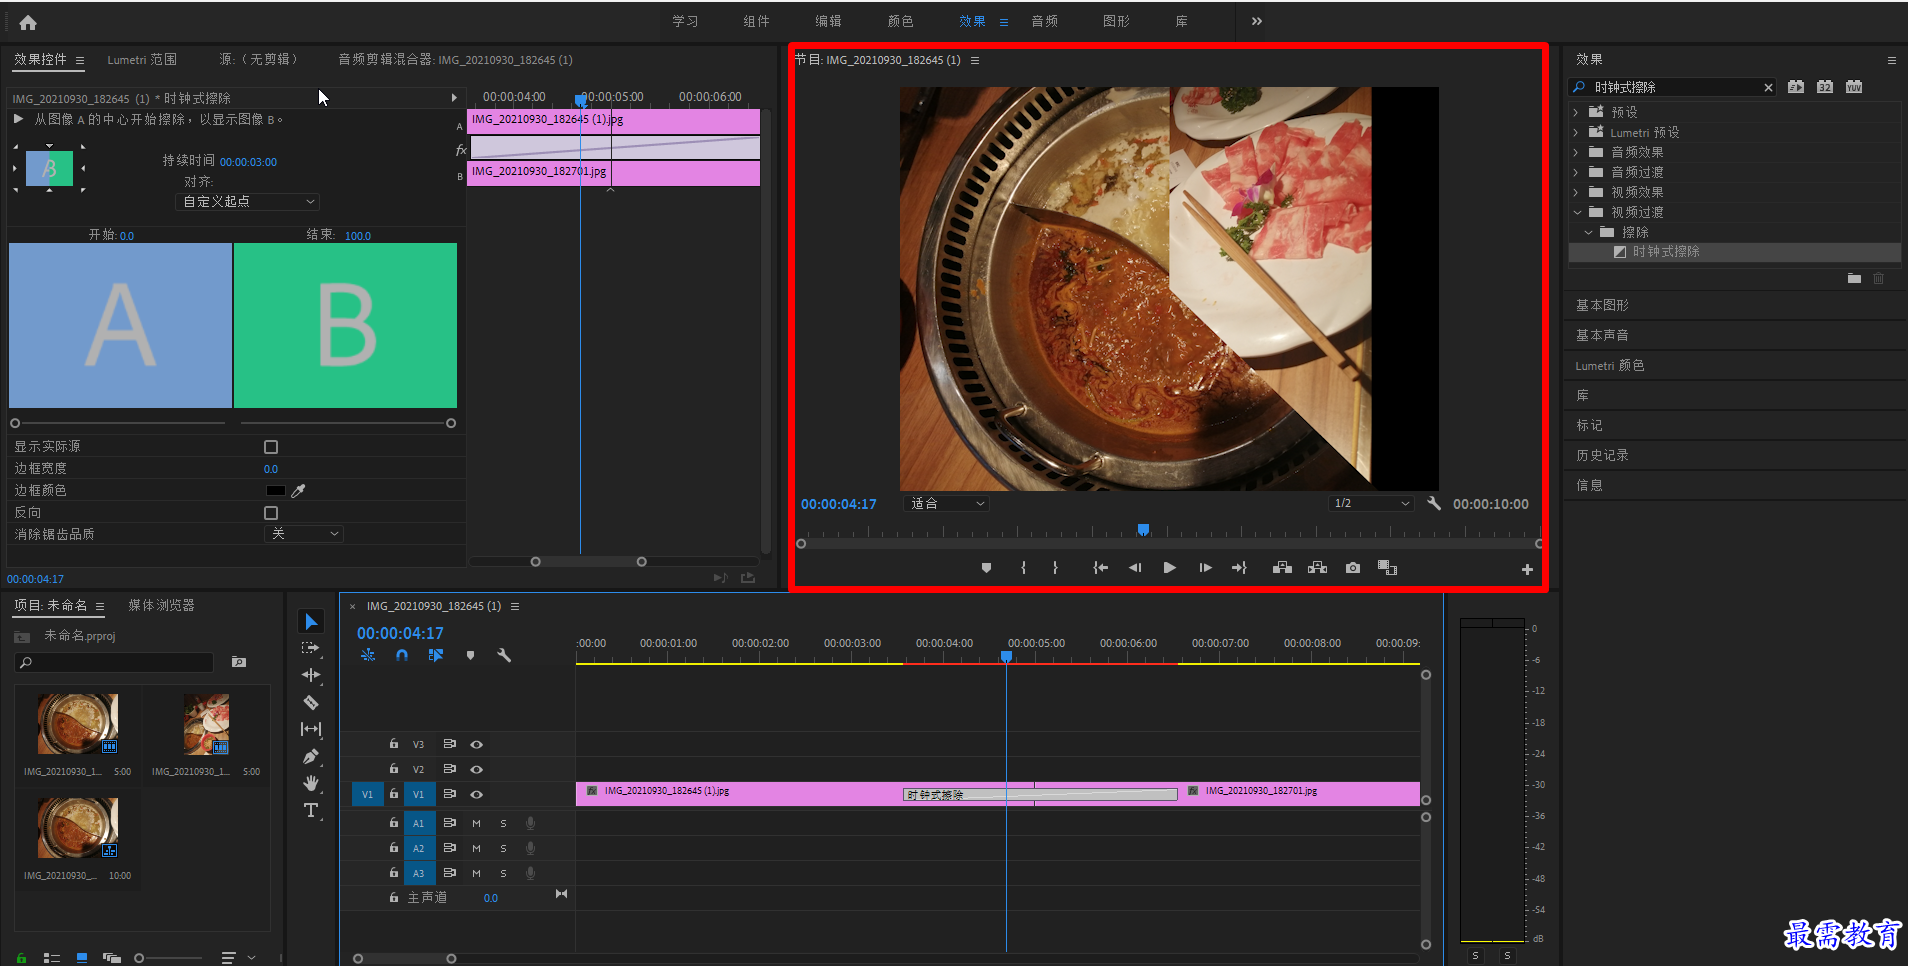1908x966 pixels.
Task: Expand the audio effects folder
Action: tap(1576, 152)
